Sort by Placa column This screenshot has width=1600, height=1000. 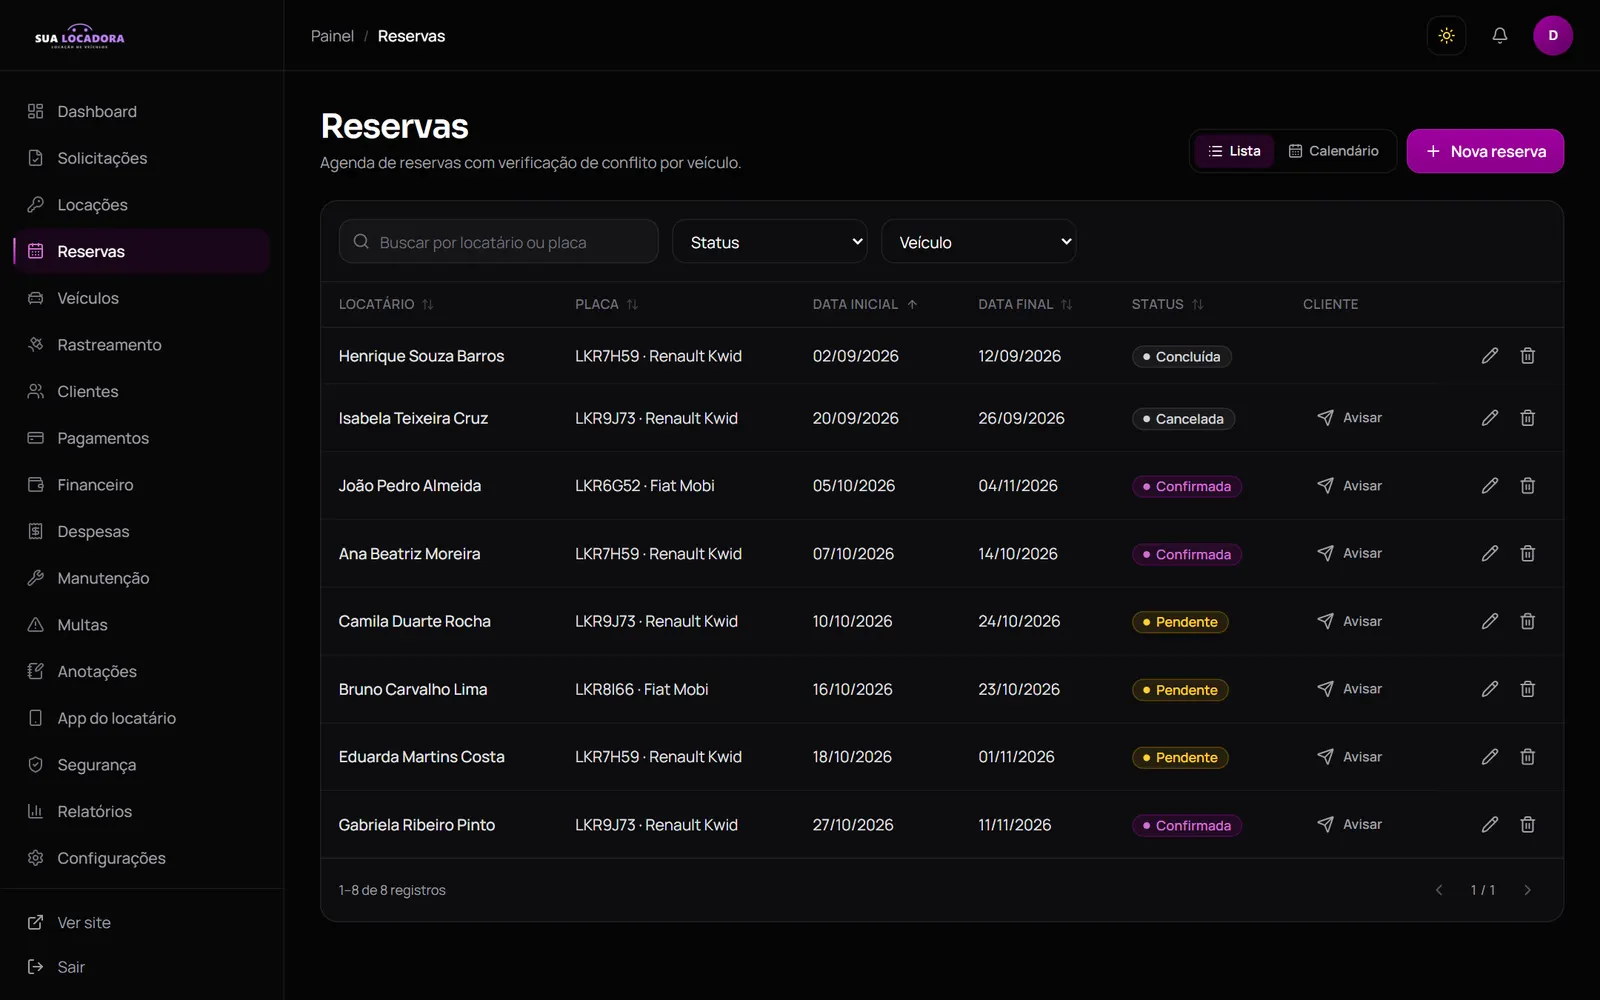[x=606, y=304]
